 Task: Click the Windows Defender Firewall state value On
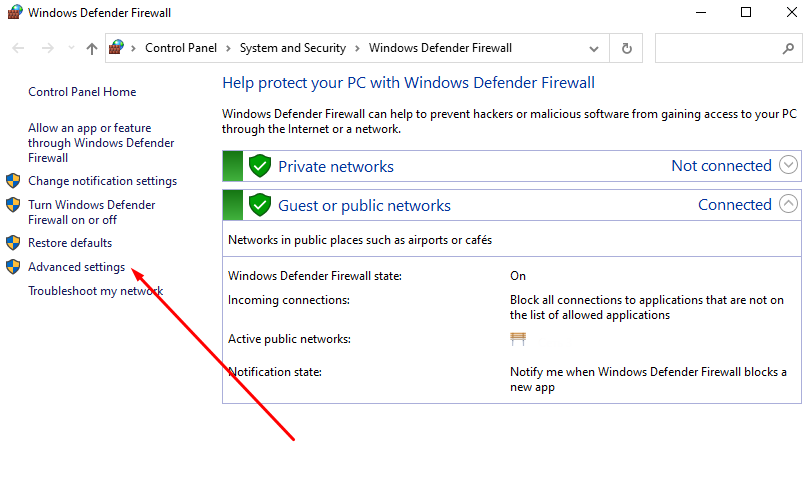[518, 276]
